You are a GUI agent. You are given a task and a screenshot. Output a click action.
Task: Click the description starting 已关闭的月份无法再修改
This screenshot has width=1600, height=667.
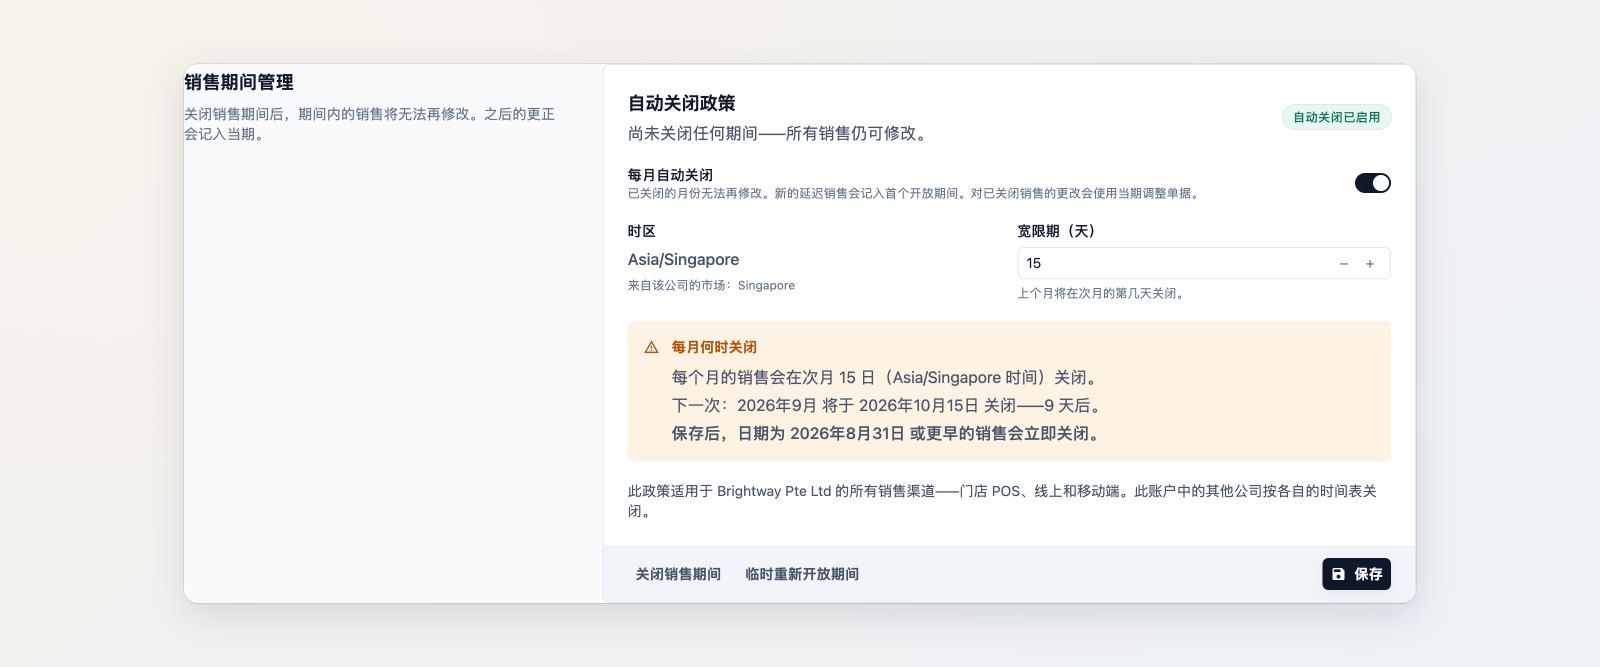pyautogui.click(x=915, y=193)
